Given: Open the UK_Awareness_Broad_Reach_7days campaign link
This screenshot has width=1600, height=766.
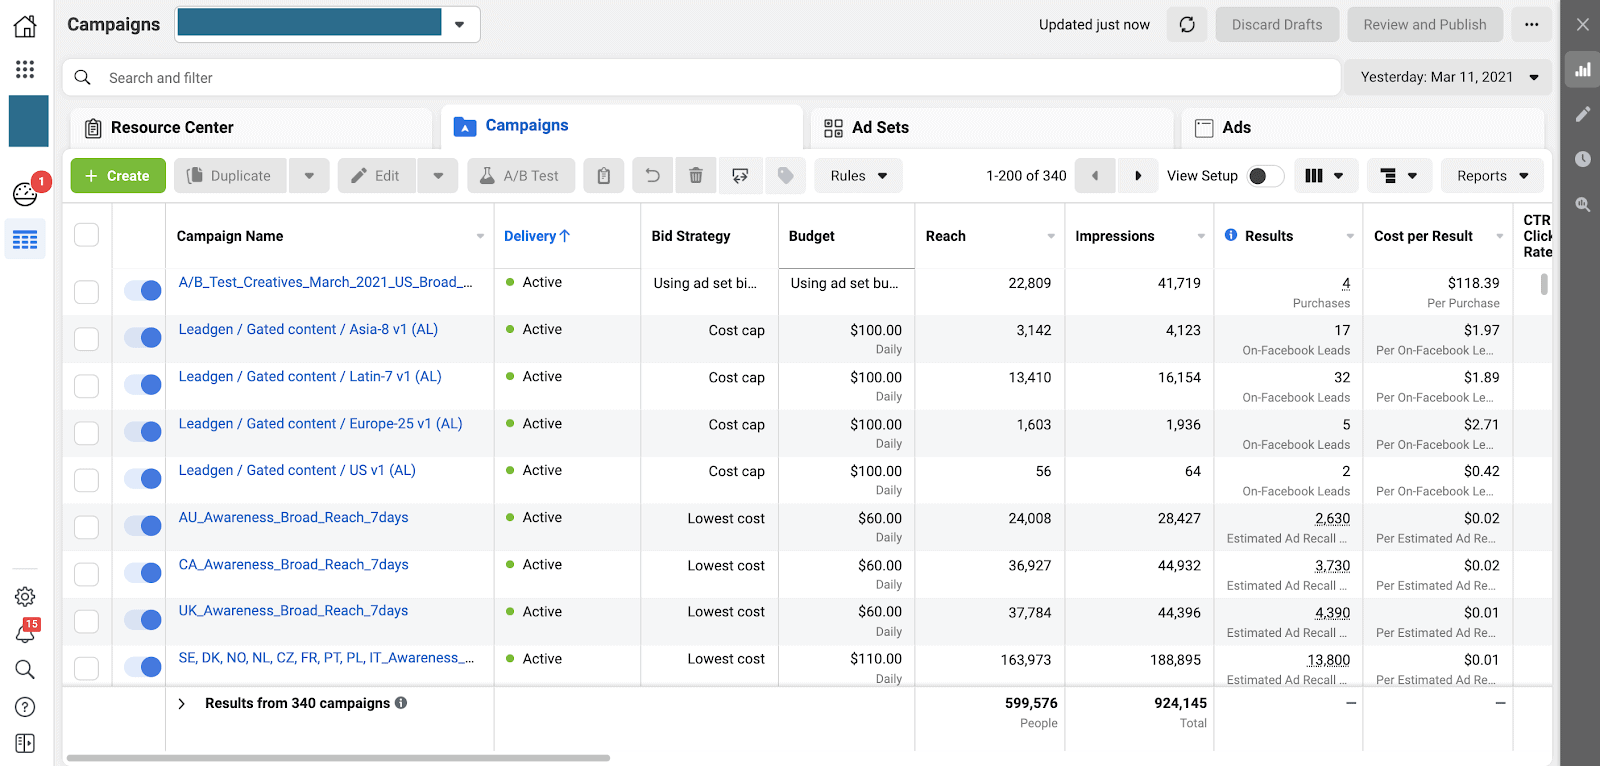Looking at the screenshot, I should [293, 611].
